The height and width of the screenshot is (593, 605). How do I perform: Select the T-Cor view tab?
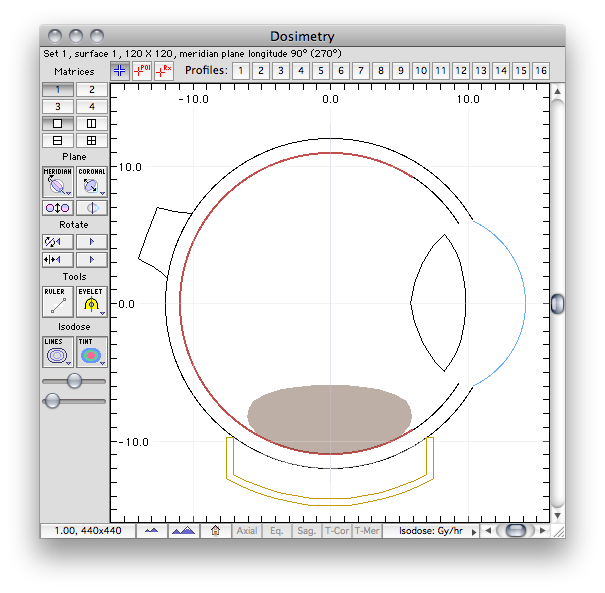click(x=337, y=531)
